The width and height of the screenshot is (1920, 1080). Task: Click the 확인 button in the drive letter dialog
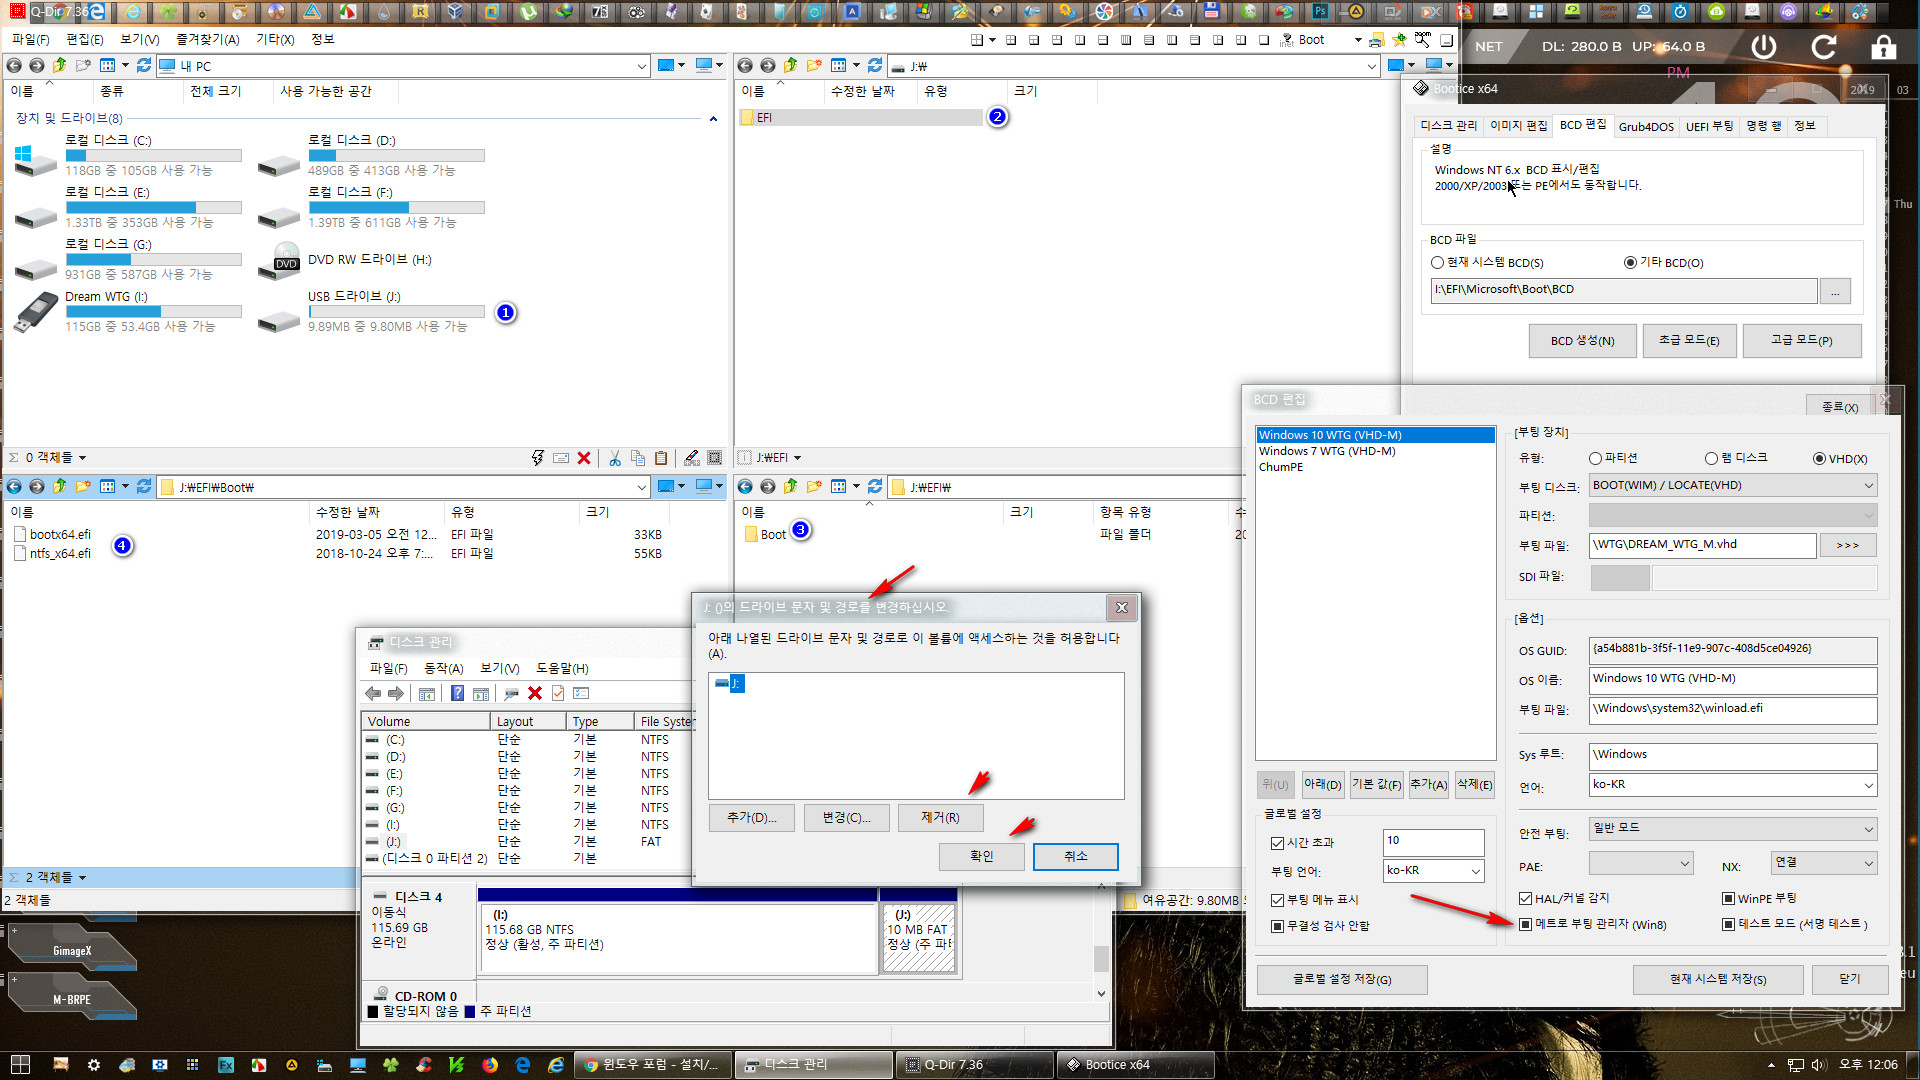click(982, 857)
